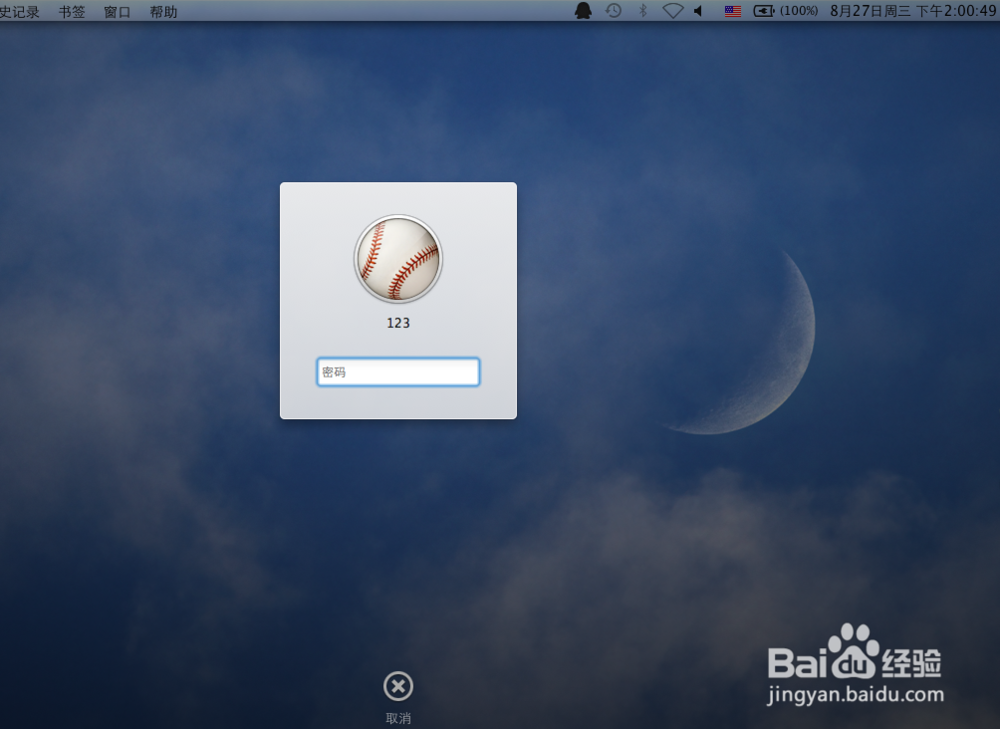Open the 史记录 menu
The height and width of the screenshot is (729, 1000).
point(20,11)
